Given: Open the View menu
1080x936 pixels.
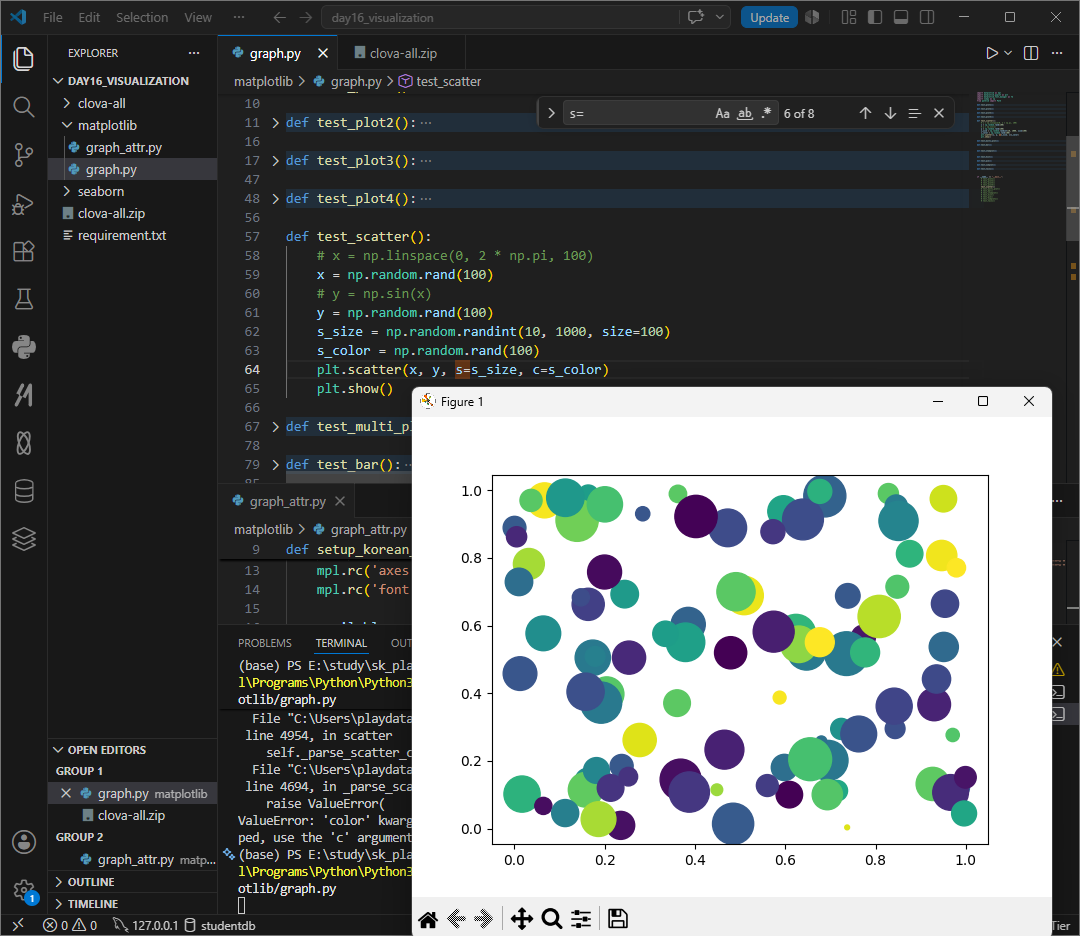Looking at the screenshot, I should [198, 17].
